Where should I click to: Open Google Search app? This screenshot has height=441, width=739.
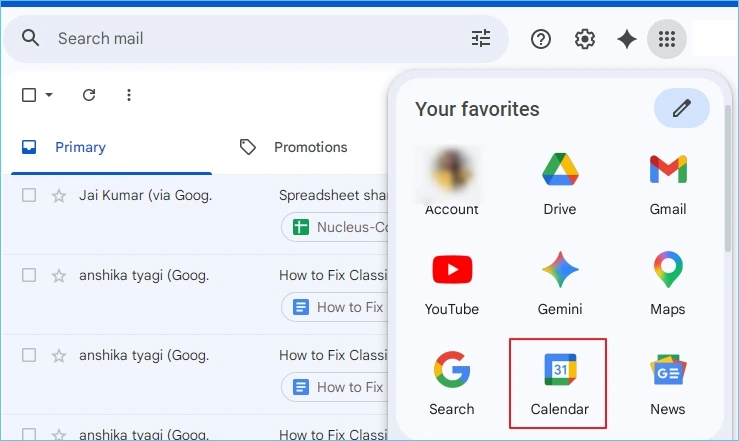tap(452, 384)
